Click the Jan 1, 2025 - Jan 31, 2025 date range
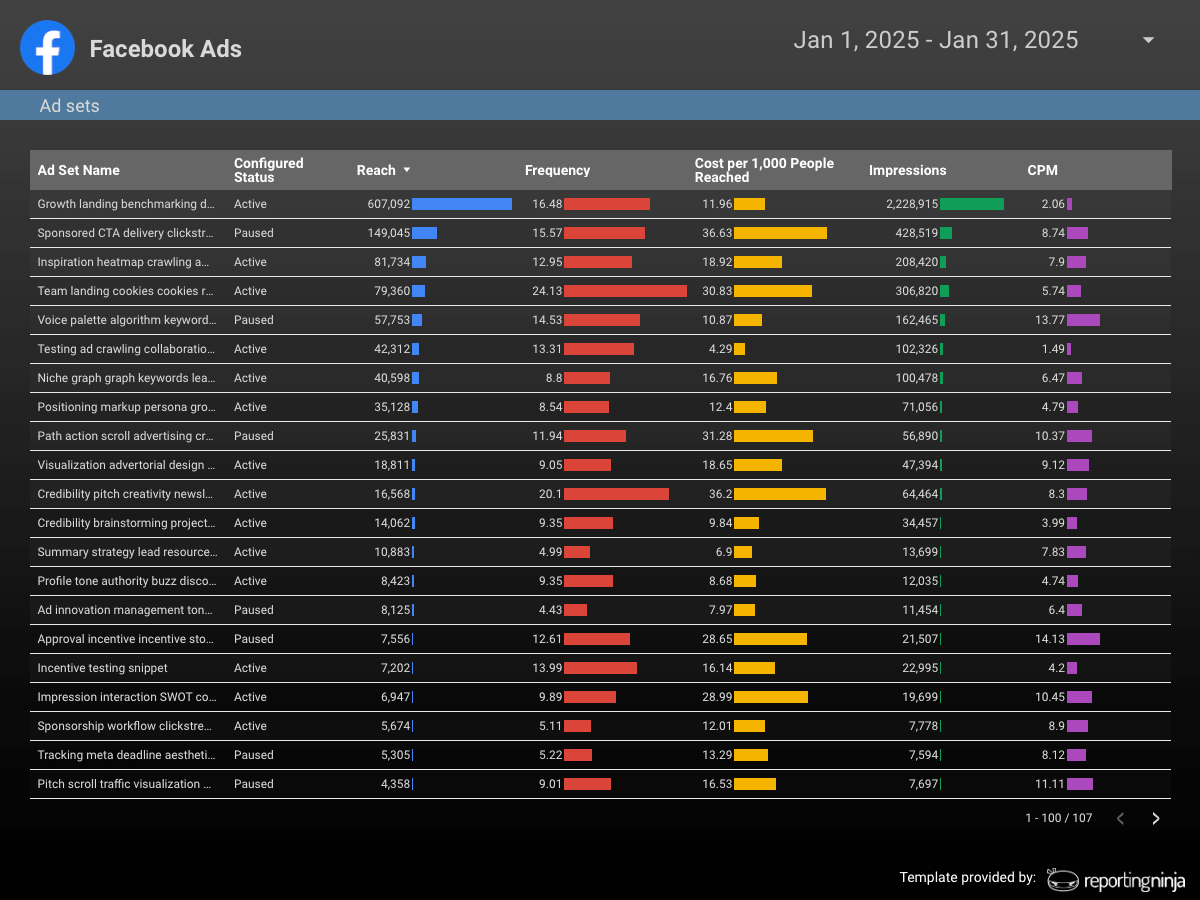This screenshot has height=900, width=1200. pyautogui.click(x=936, y=40)
